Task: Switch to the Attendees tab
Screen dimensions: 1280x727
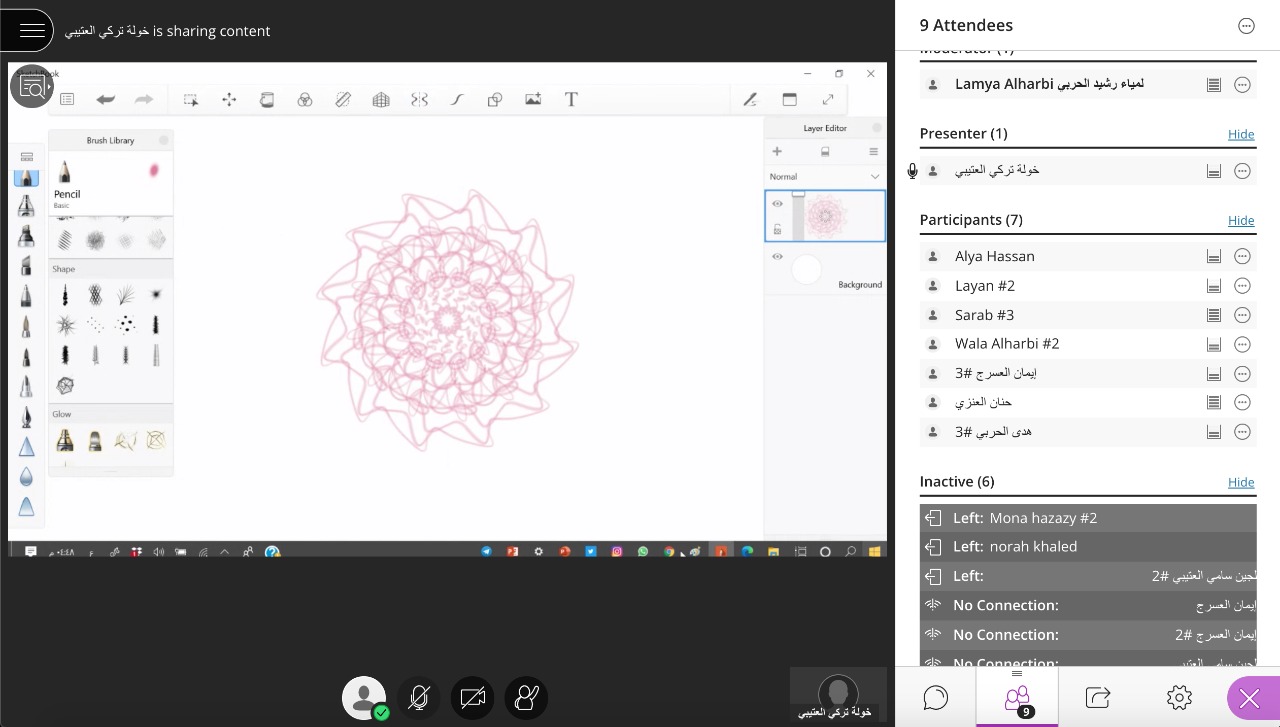Action: [x=1017, y=697]
